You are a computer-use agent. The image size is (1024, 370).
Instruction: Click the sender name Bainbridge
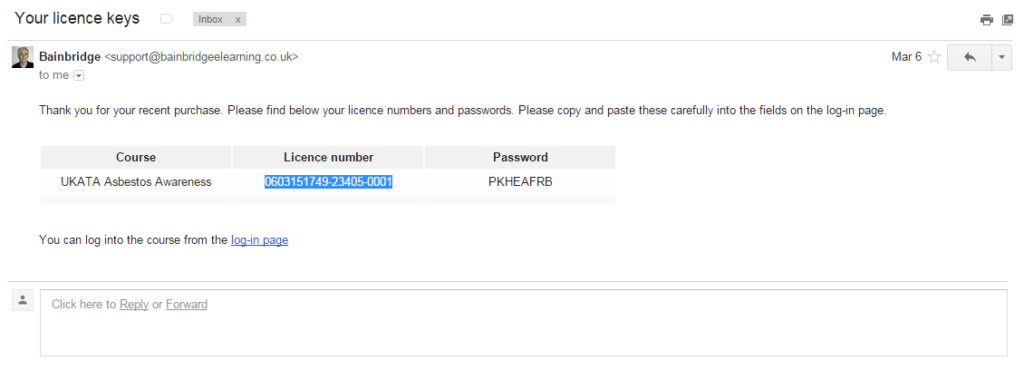(x=70, y=57)
